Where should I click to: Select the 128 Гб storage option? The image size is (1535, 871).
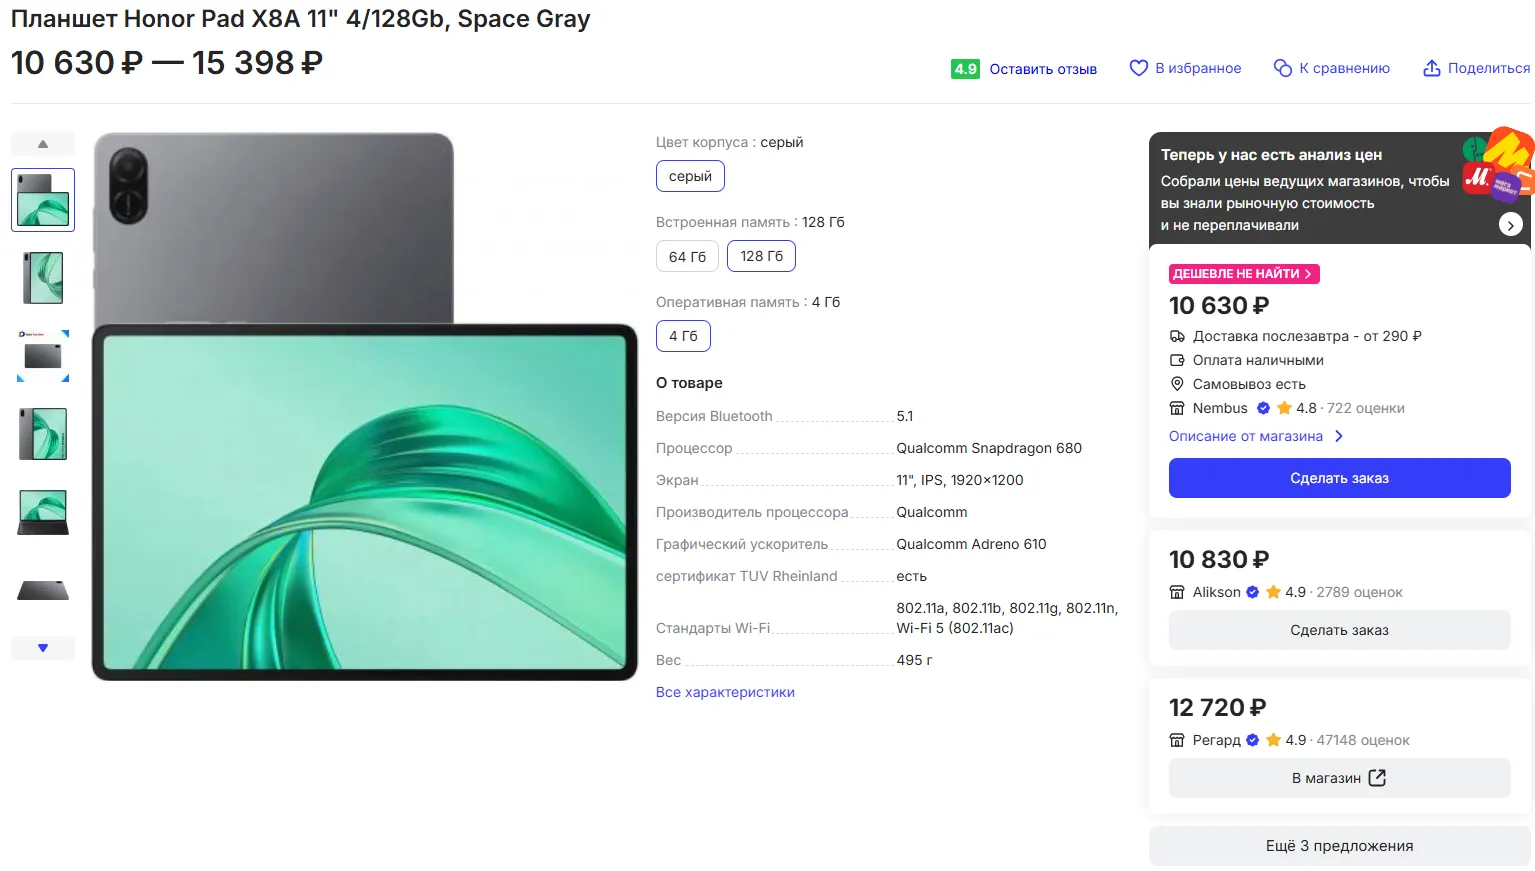click(x=761, y=257)
